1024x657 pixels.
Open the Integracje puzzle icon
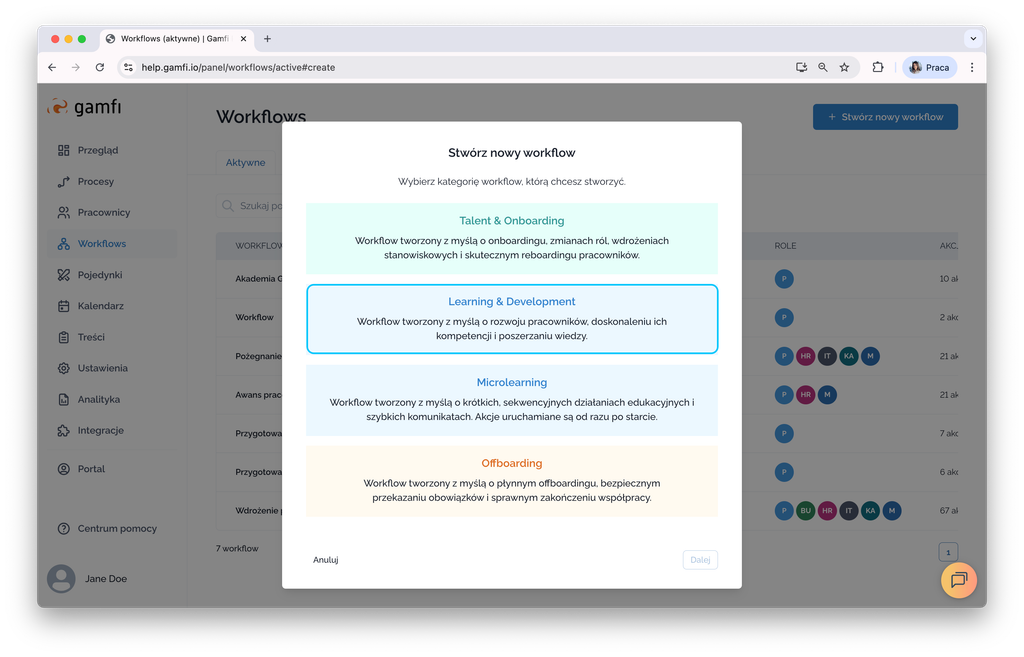pos(64,431)
